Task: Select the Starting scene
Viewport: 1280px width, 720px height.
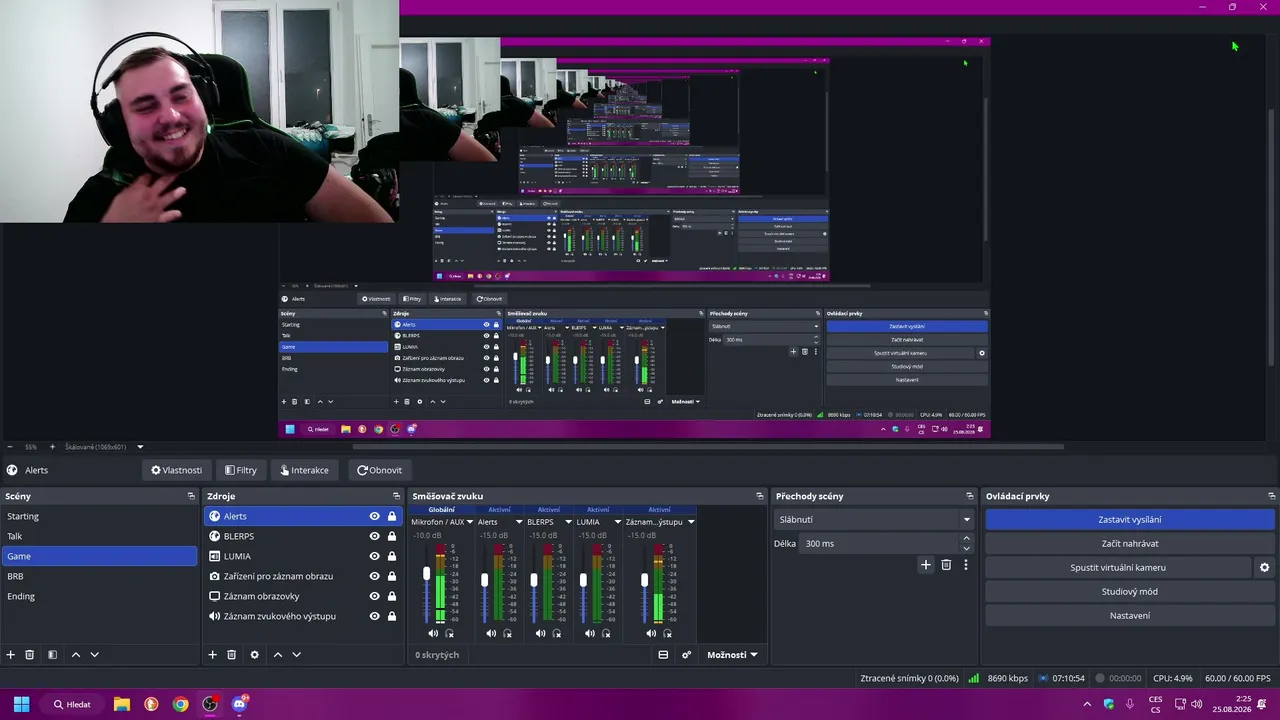Action: tap(99, 516)
